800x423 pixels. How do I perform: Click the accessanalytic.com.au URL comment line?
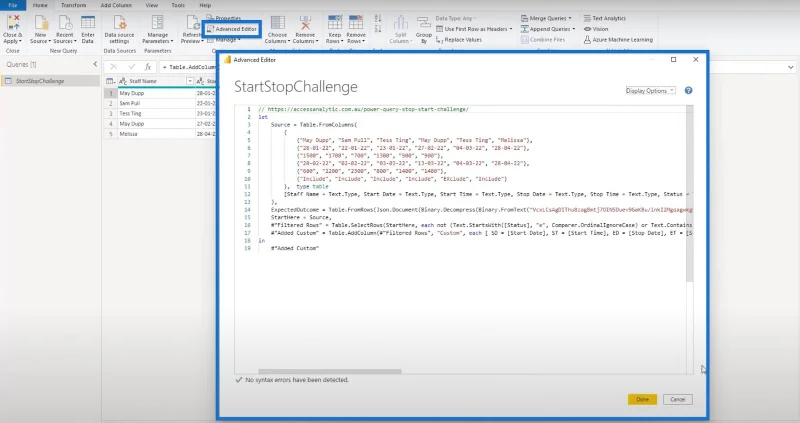click(363, 109)
